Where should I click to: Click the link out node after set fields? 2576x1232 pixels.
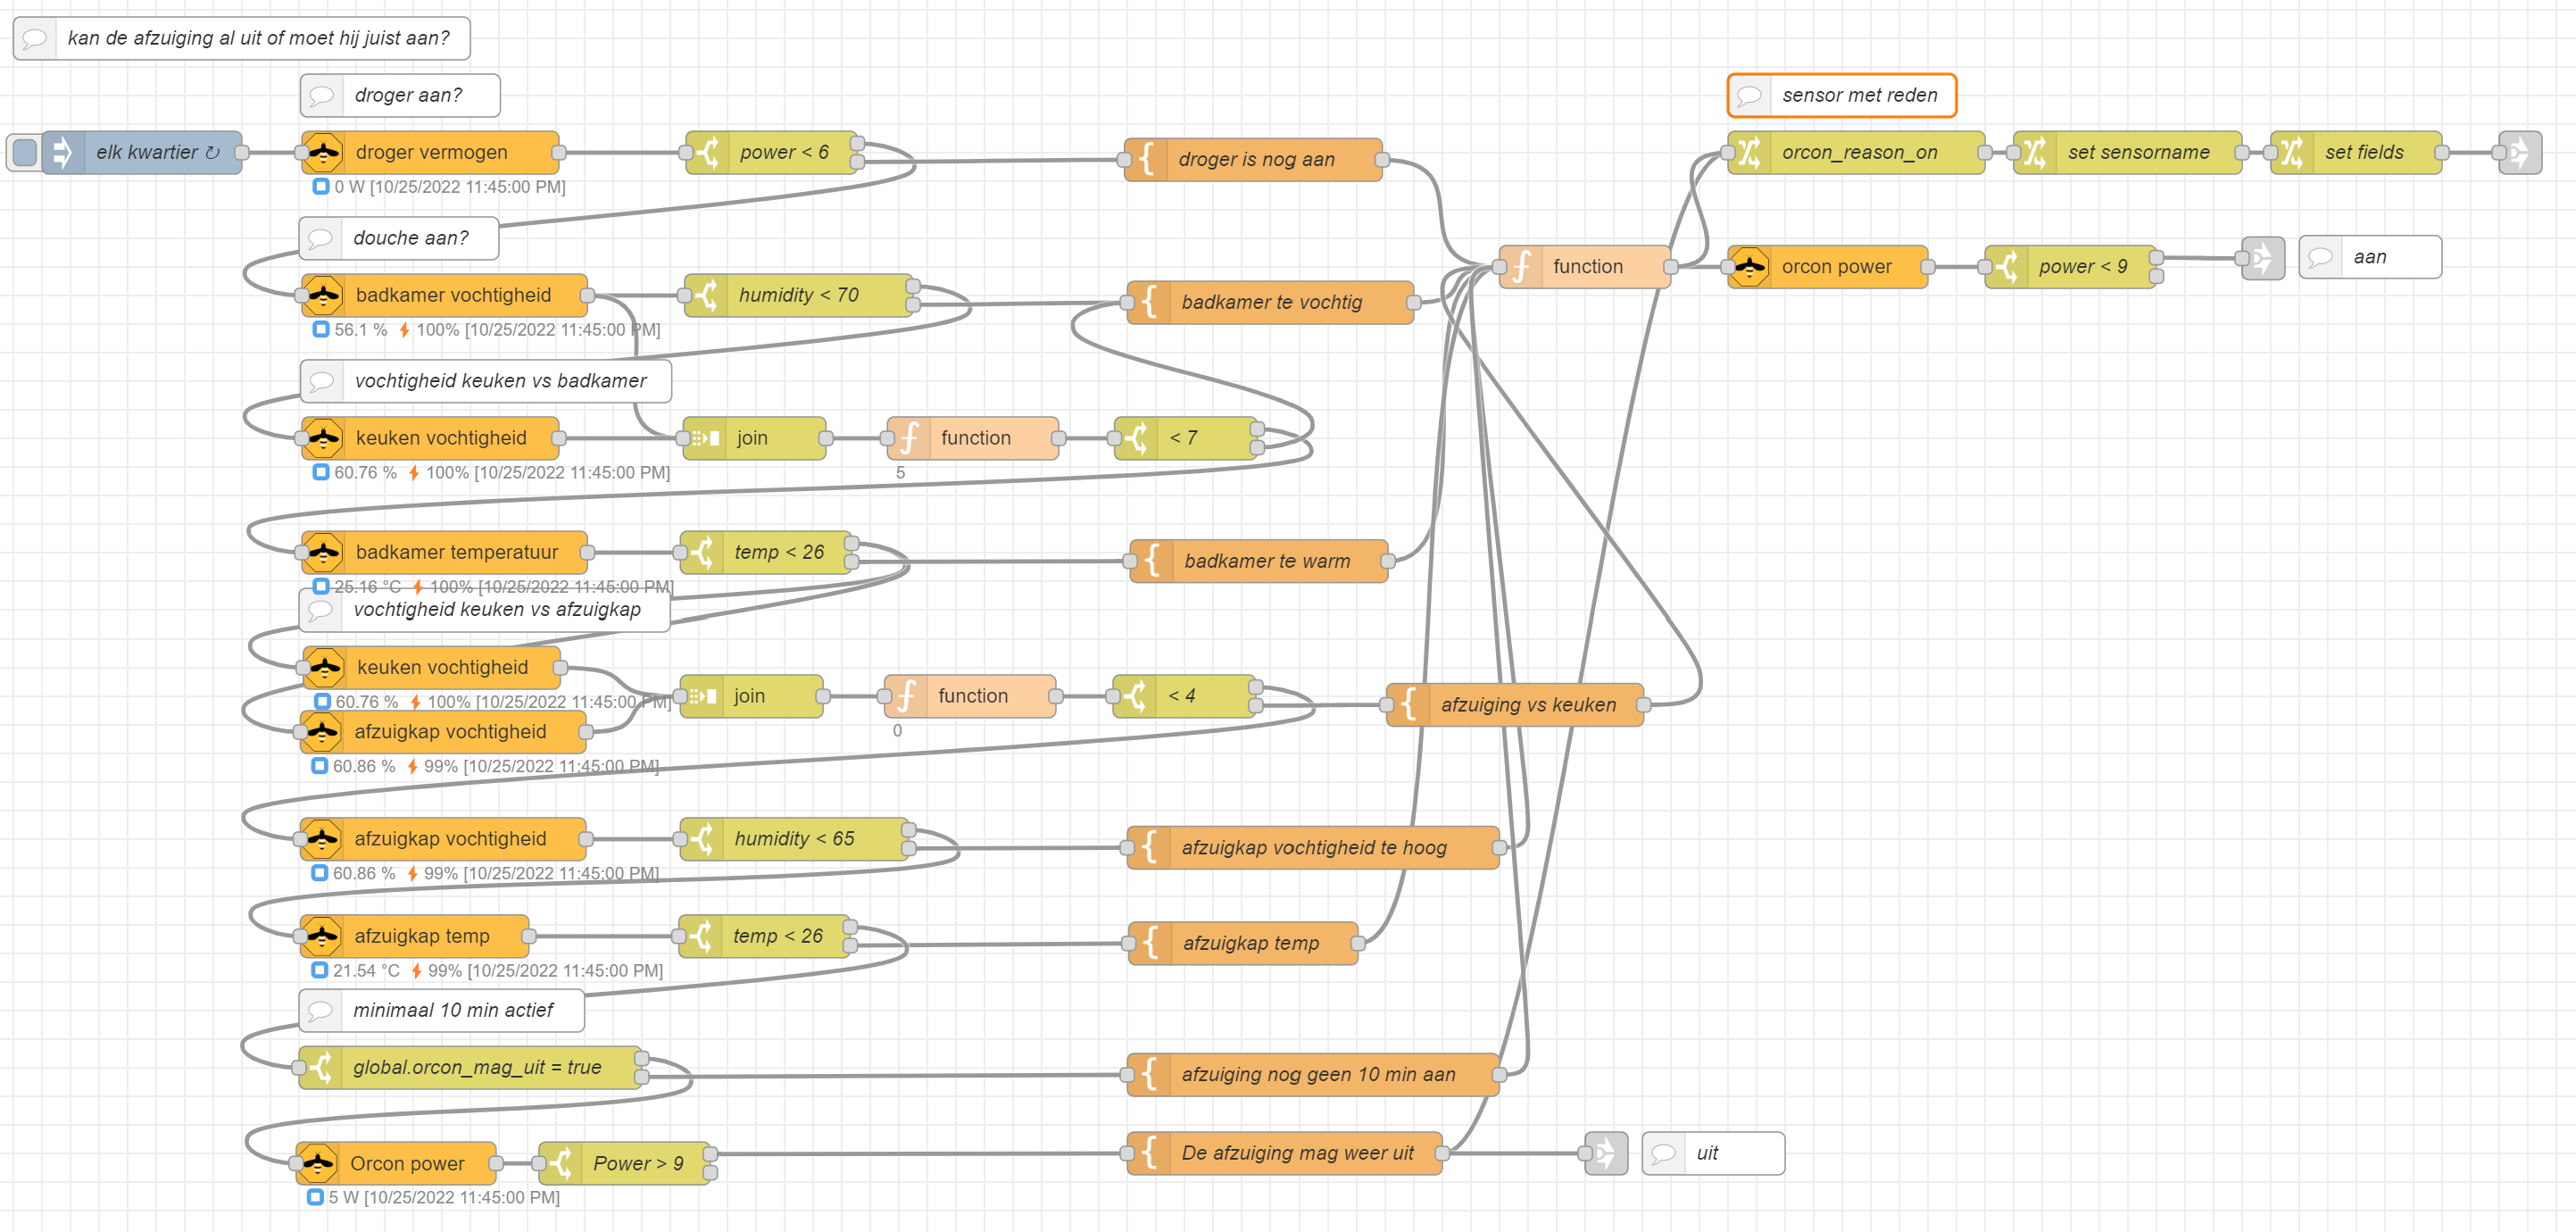2520,152
